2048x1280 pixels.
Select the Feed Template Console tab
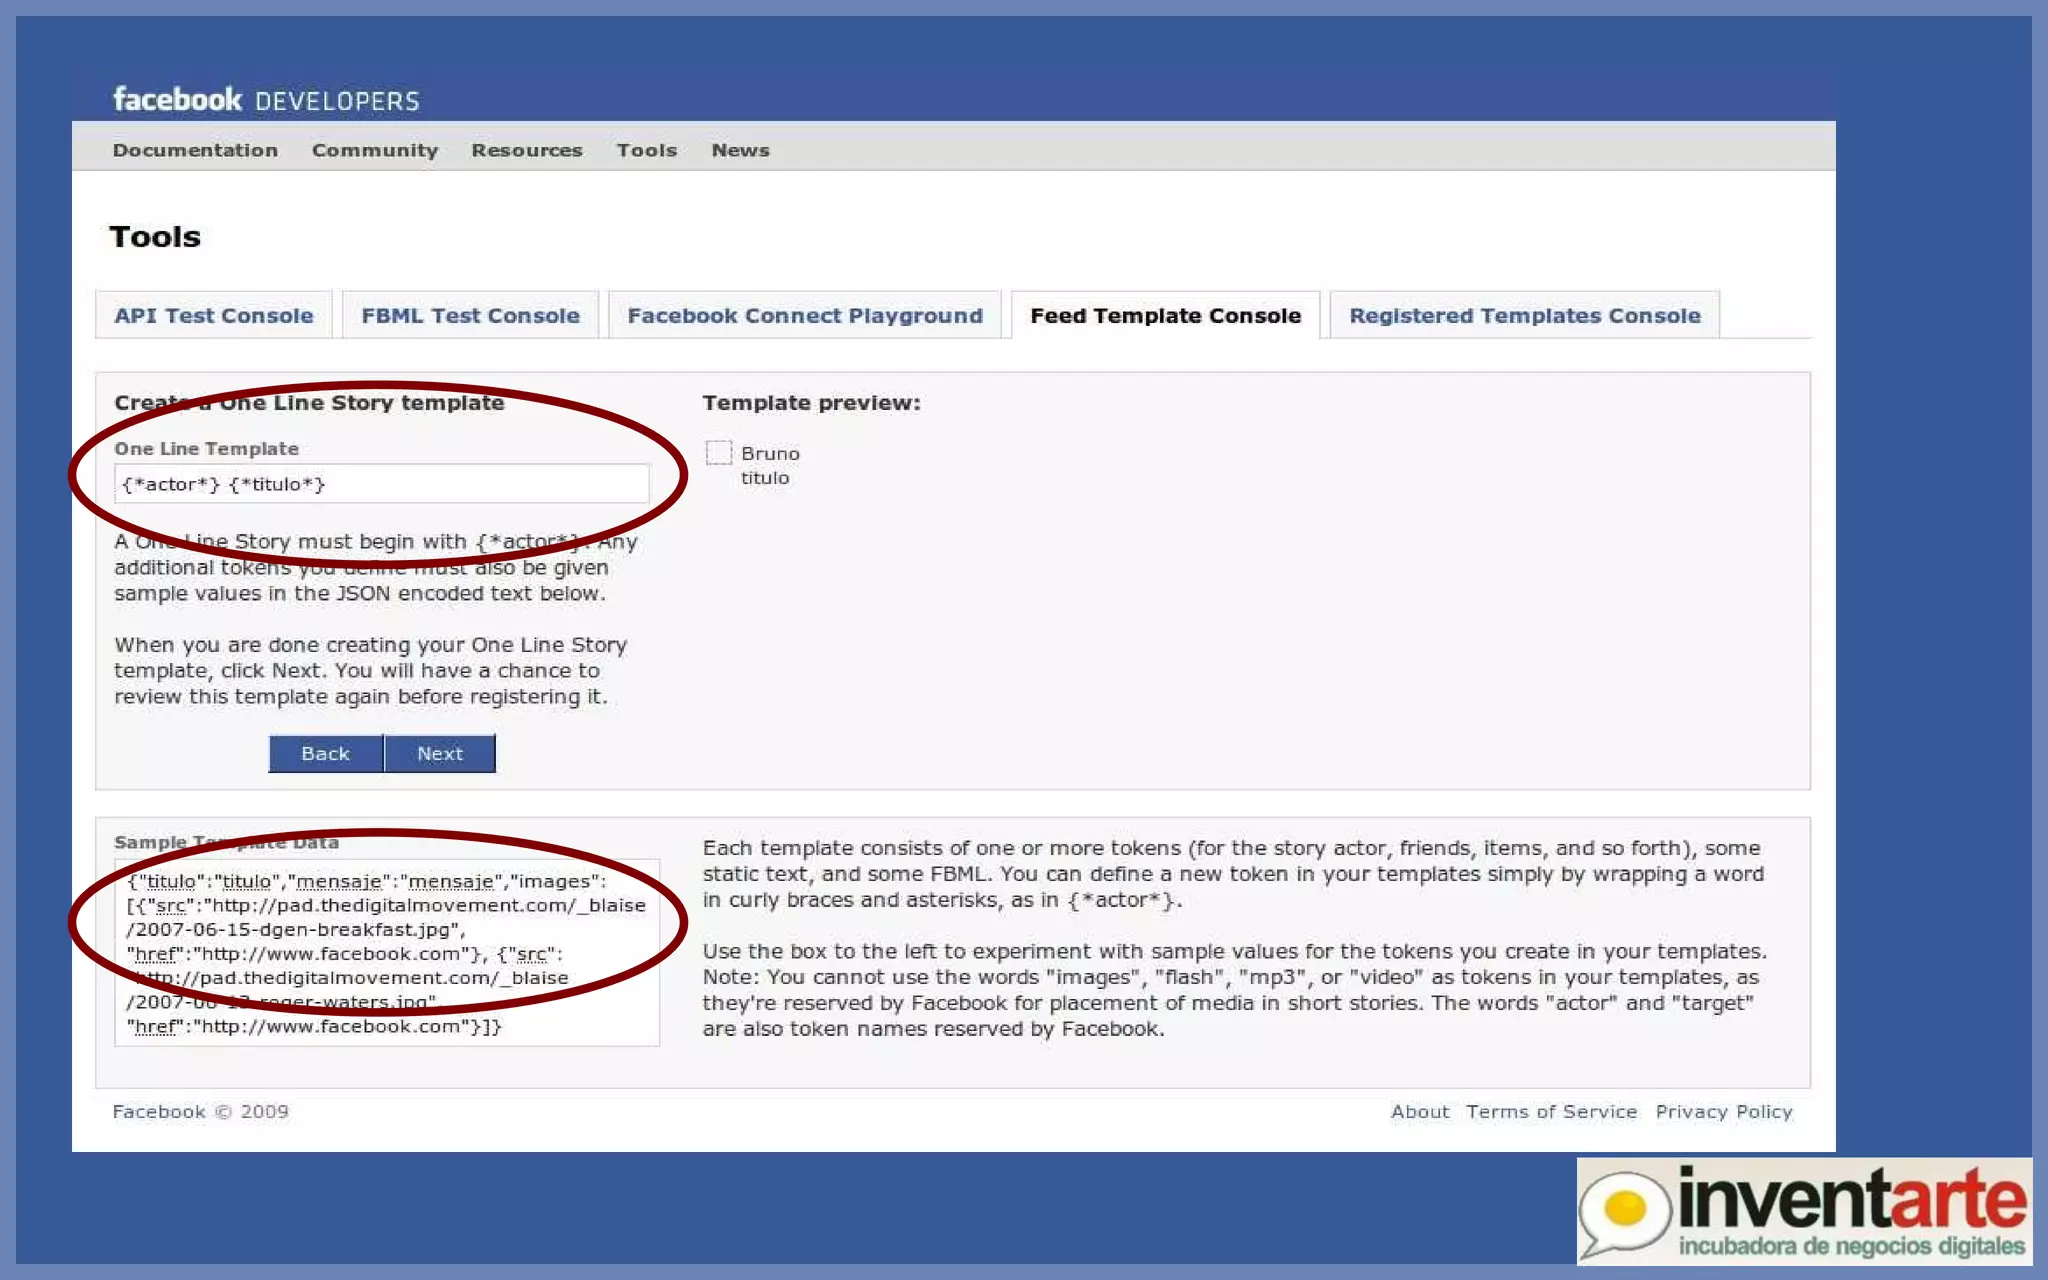point(1166,316)
